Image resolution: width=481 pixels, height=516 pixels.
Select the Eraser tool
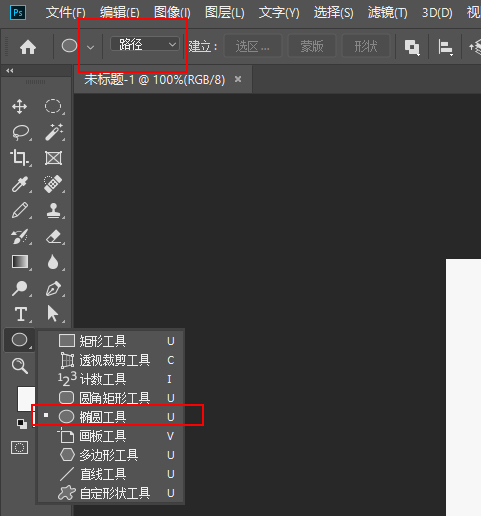pyautogui.click(x=54, y=236)
